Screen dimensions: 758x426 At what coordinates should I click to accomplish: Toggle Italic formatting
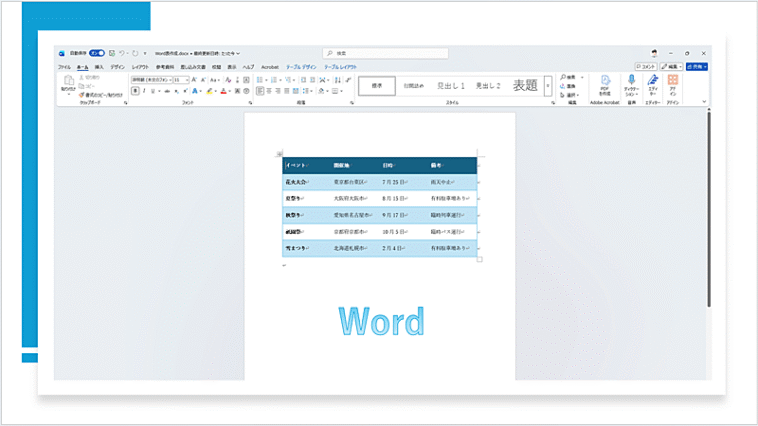[x=144, y=91]
